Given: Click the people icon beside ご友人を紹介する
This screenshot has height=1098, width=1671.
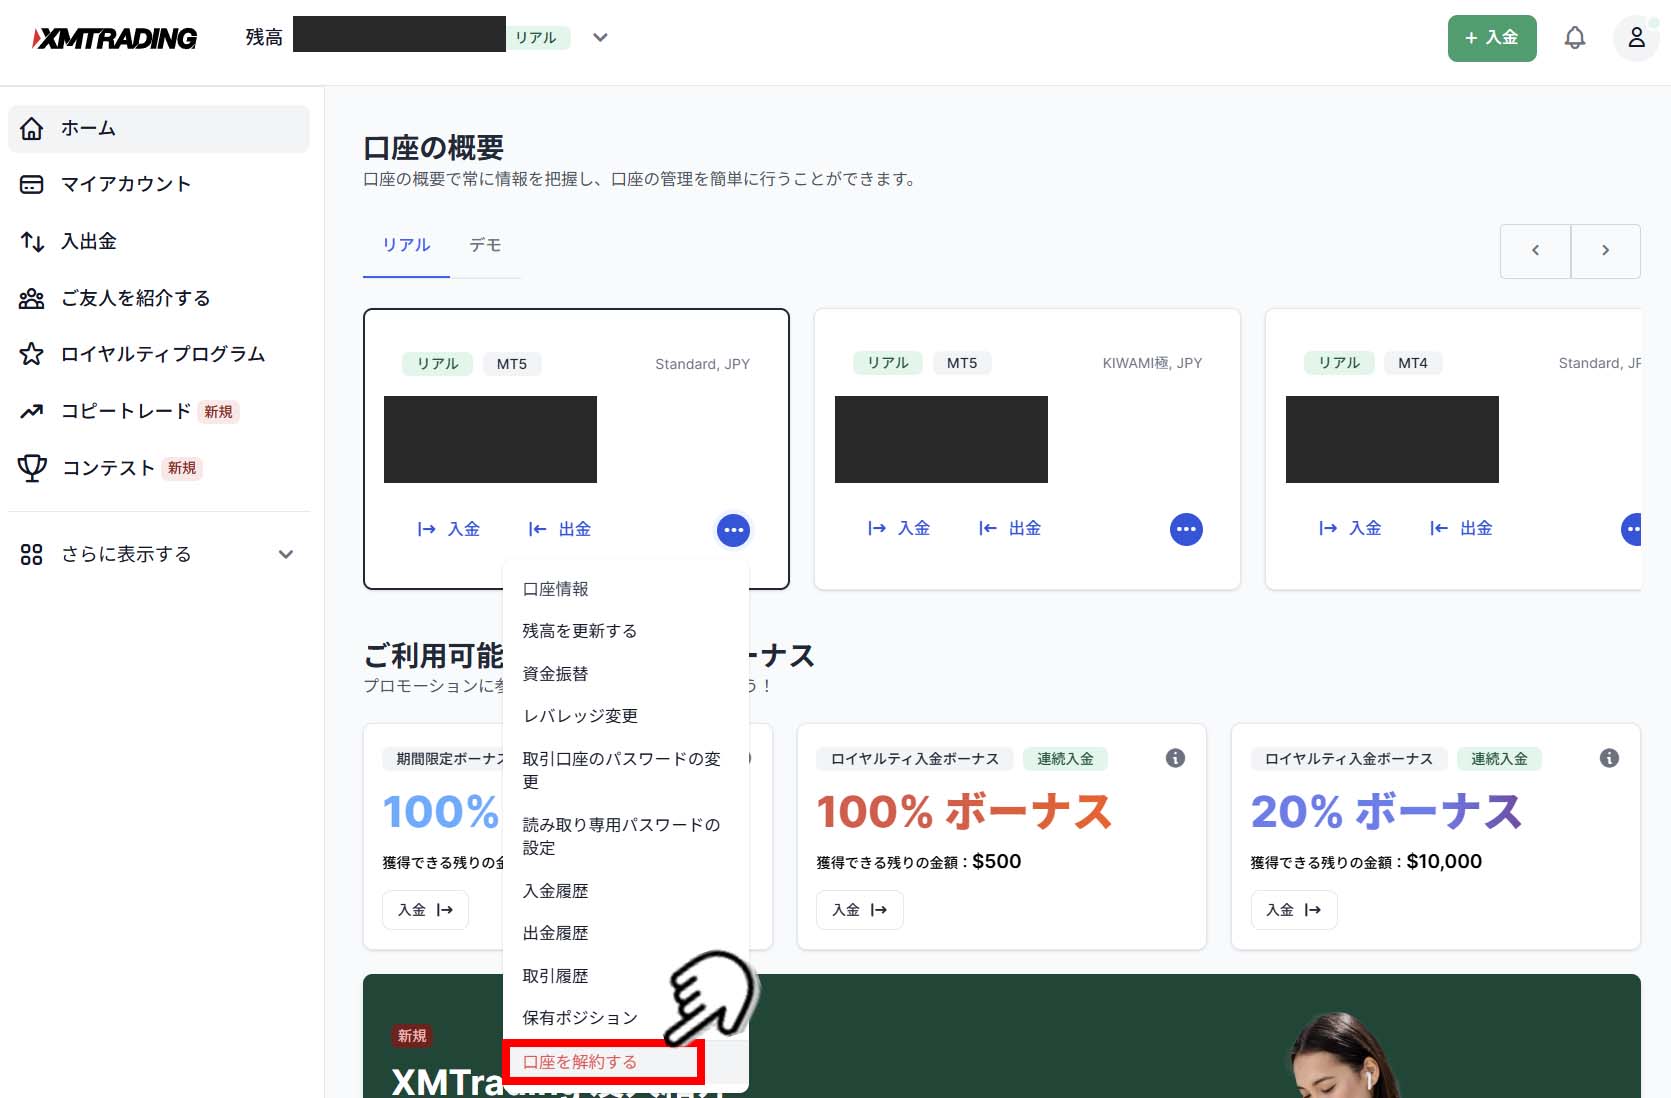Looking at the screenshot, I should 32,298.
